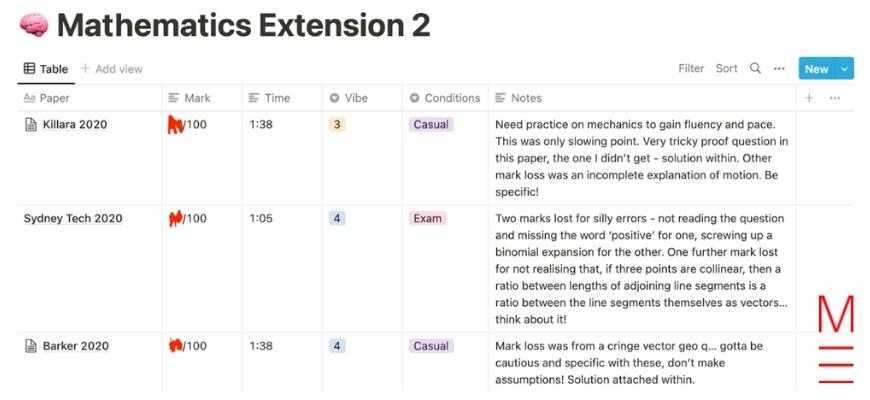The width and height of the screenshot is (870, 400).
Task: Select the purple Casual tag for Killara
Action: point(431,124)
